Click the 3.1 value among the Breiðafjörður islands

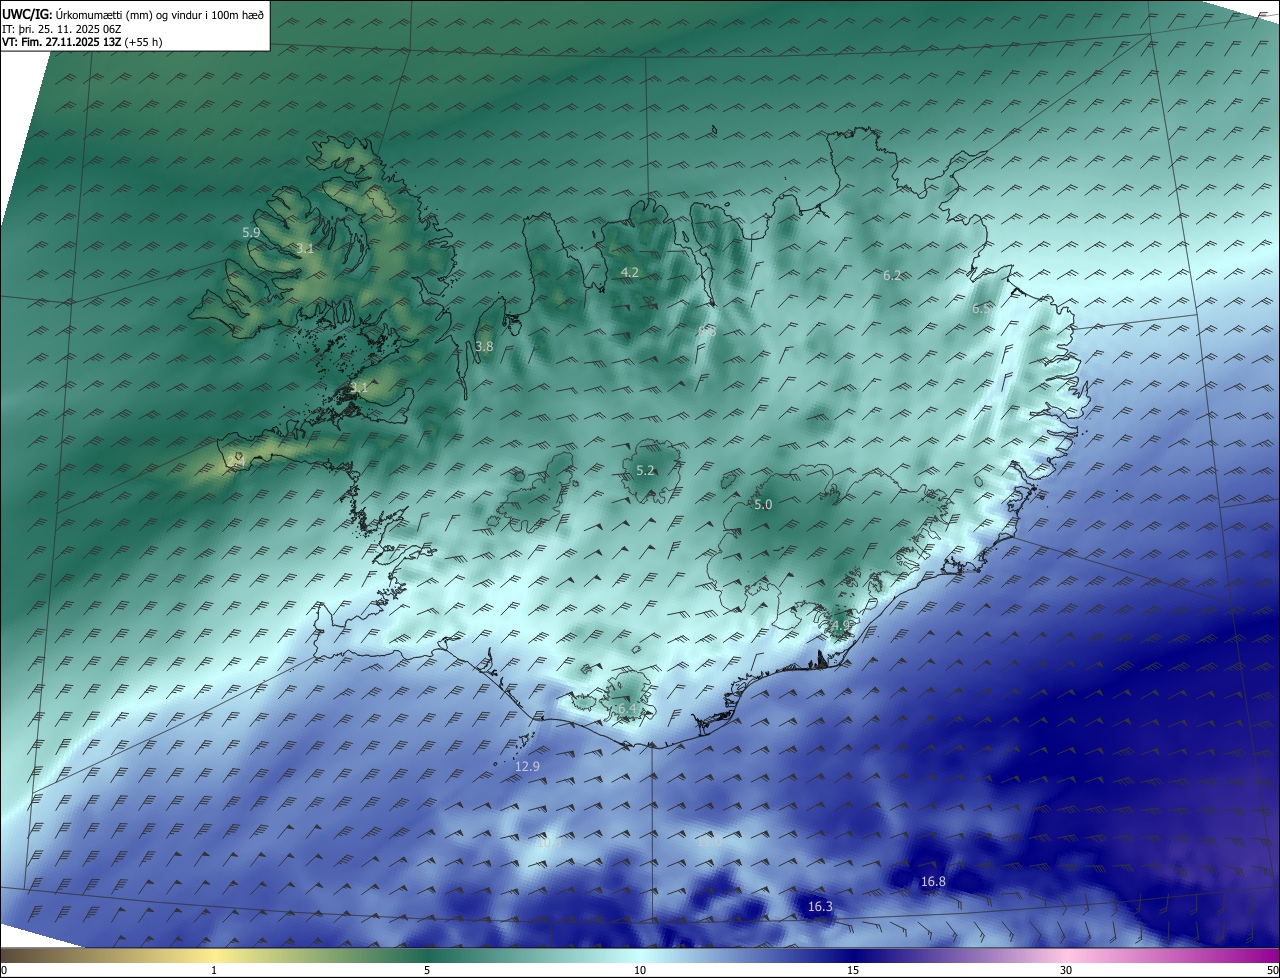359,387
